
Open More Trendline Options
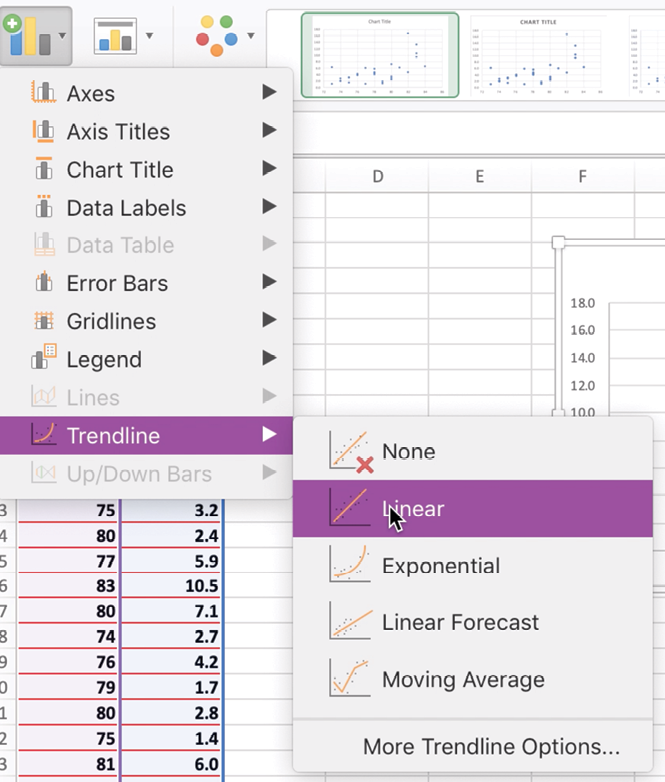(x=491, y=747)
